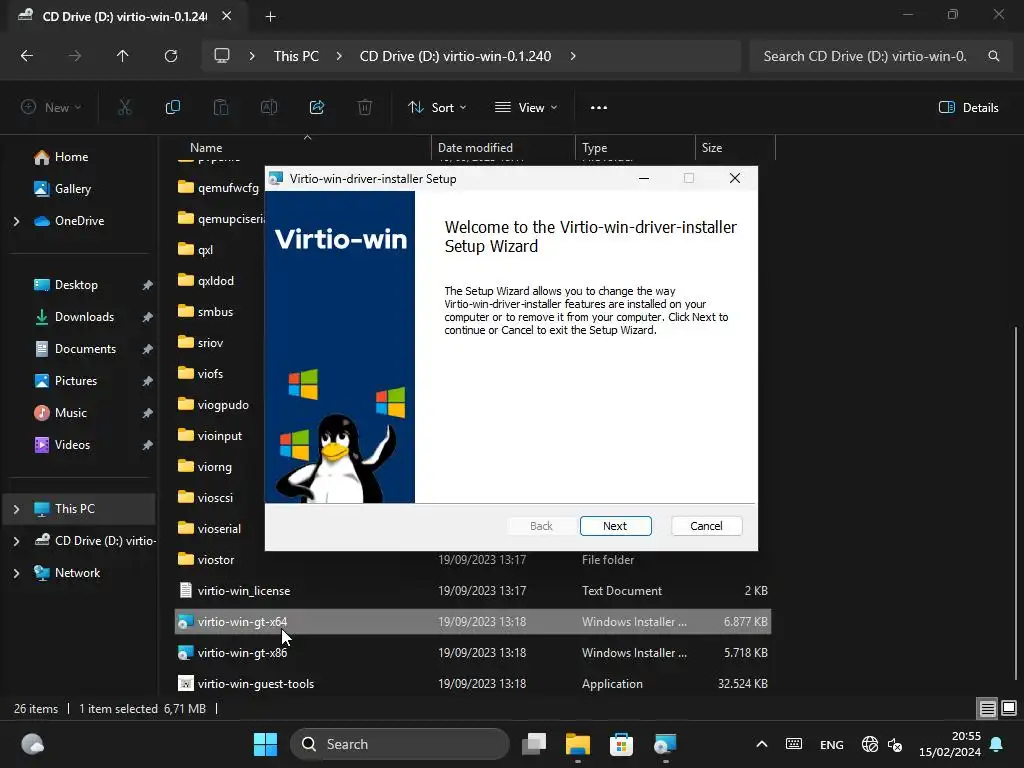Open the notifications bell icon

[x=997, y=744]
